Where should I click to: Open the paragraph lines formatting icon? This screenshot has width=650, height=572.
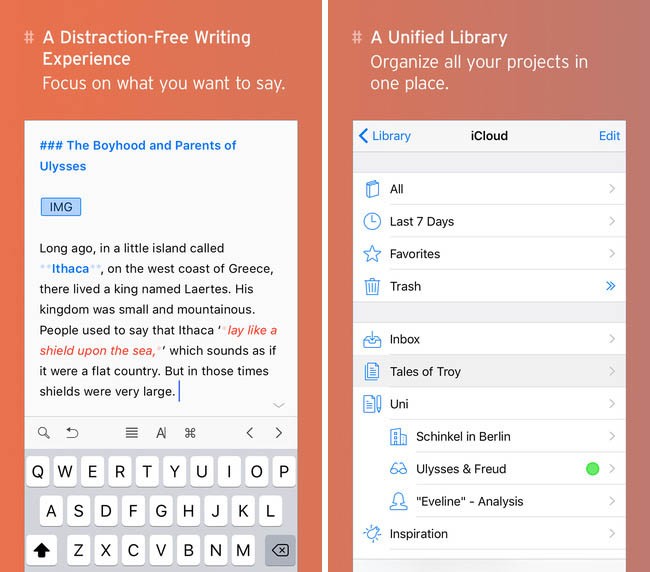click(132, 433)
